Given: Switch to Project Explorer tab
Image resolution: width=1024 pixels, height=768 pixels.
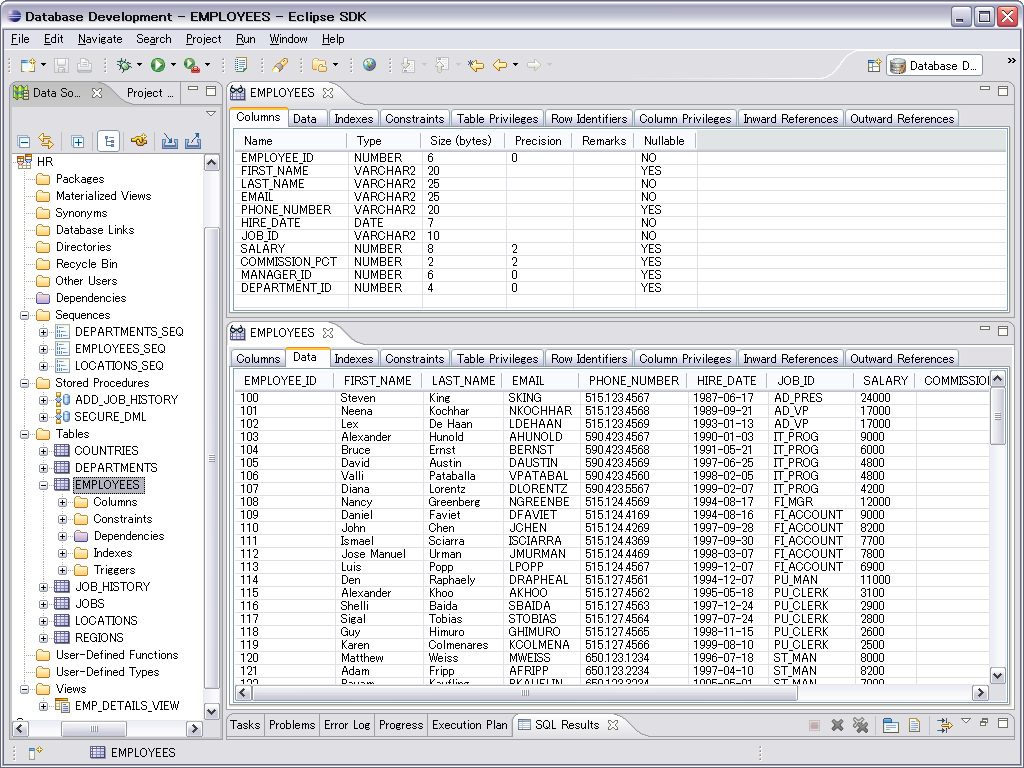Looking at the screenshot, I should click(x=150, y=93).
